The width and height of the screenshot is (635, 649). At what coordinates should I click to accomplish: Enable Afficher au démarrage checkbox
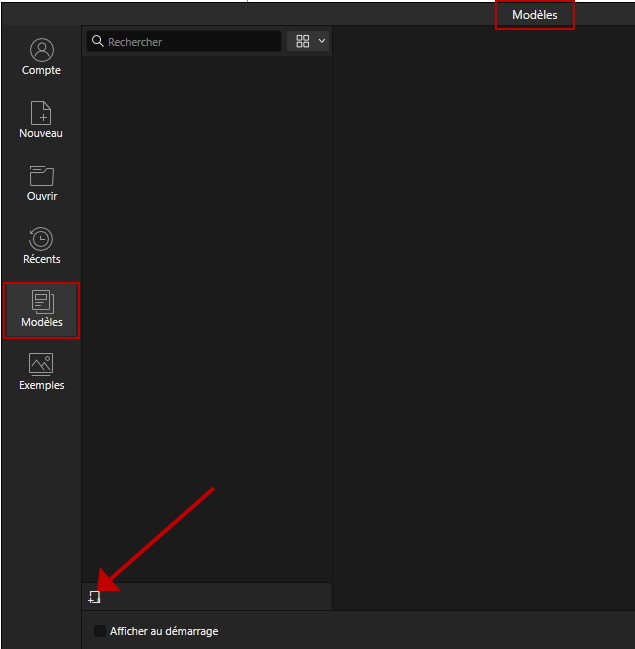(x=99, y=631)
